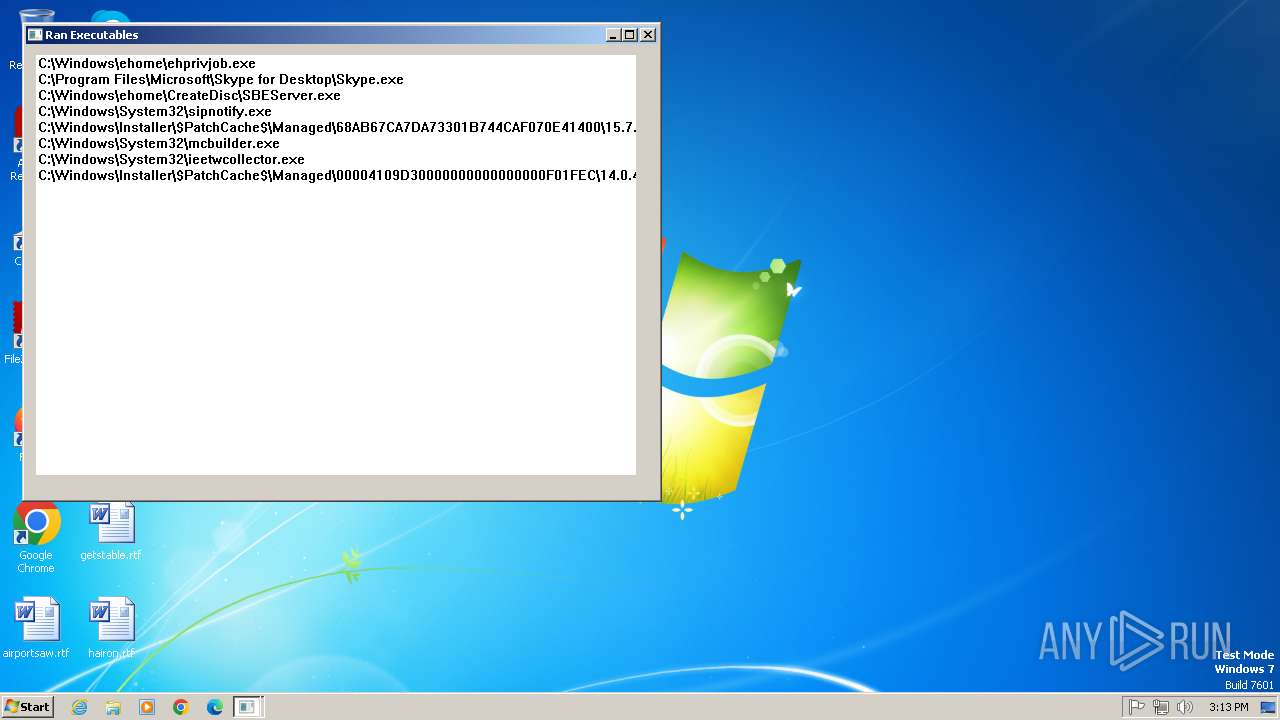This screenshot has width=1280, height=720.
Task: Launch Internet Explorer from the taskbar
Action: tap(79, 707)
